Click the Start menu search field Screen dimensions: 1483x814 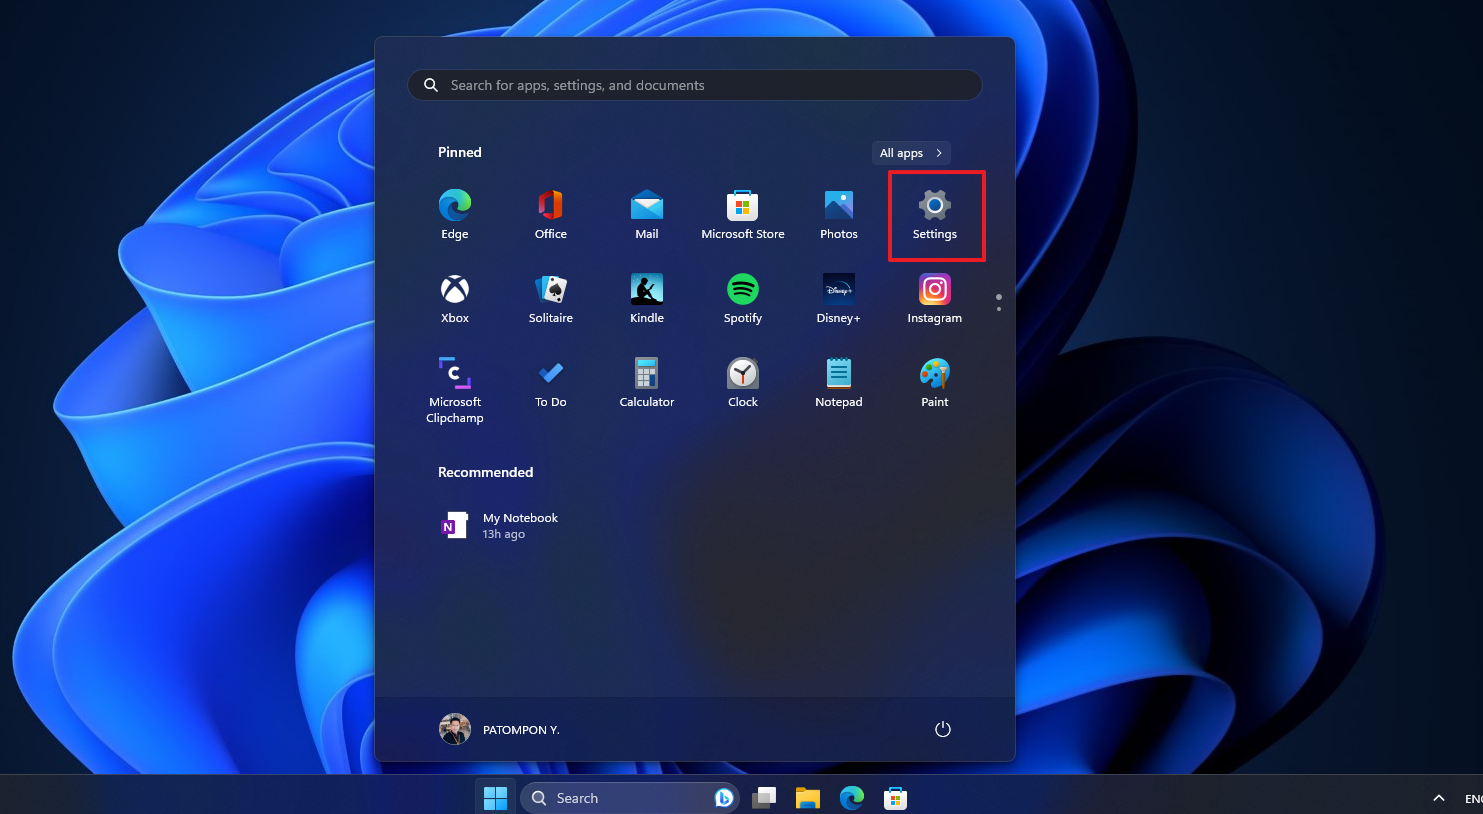click(695, 85)
